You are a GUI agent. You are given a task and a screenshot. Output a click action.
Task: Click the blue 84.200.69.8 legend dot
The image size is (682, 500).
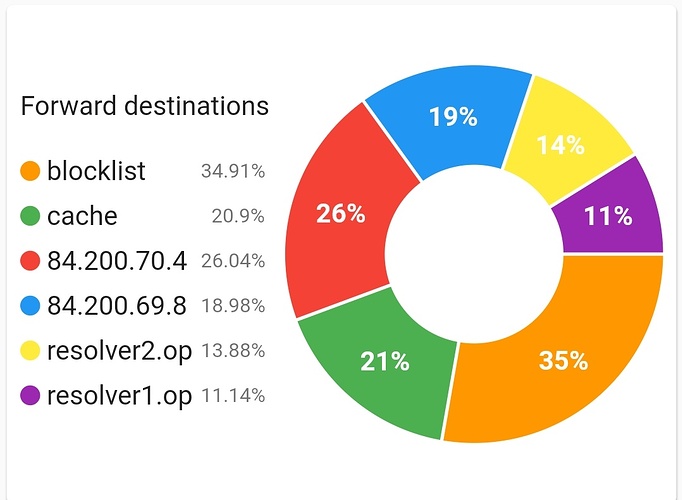(30, 306)
